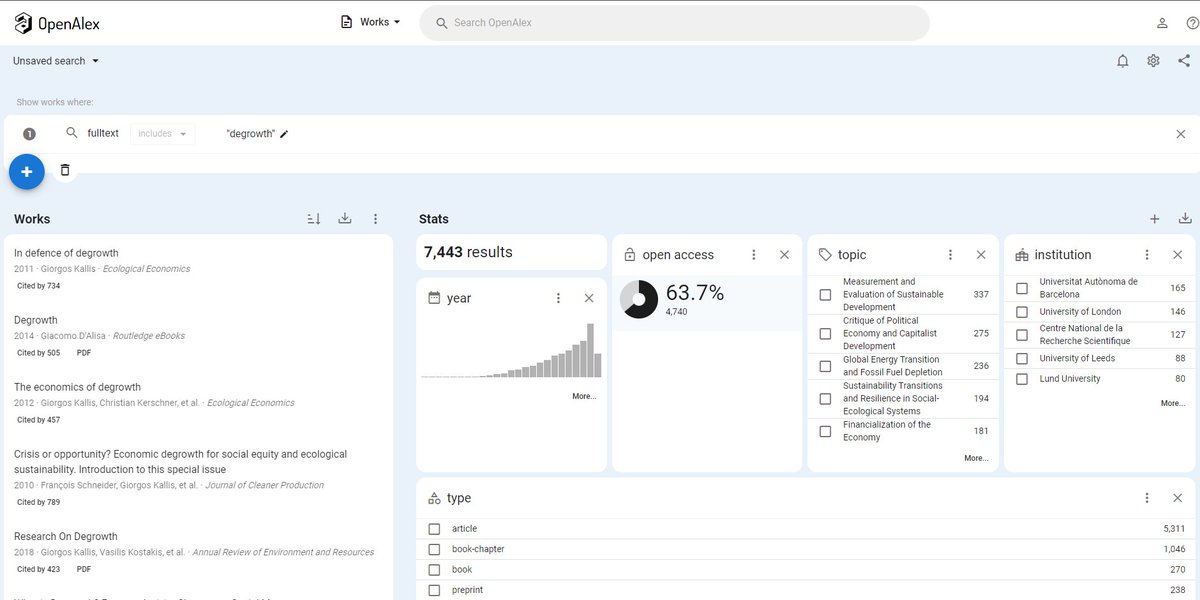Viewport: 1200px width, 600px height.
Task: Open the year card options menu
Action: click(558, 298)
